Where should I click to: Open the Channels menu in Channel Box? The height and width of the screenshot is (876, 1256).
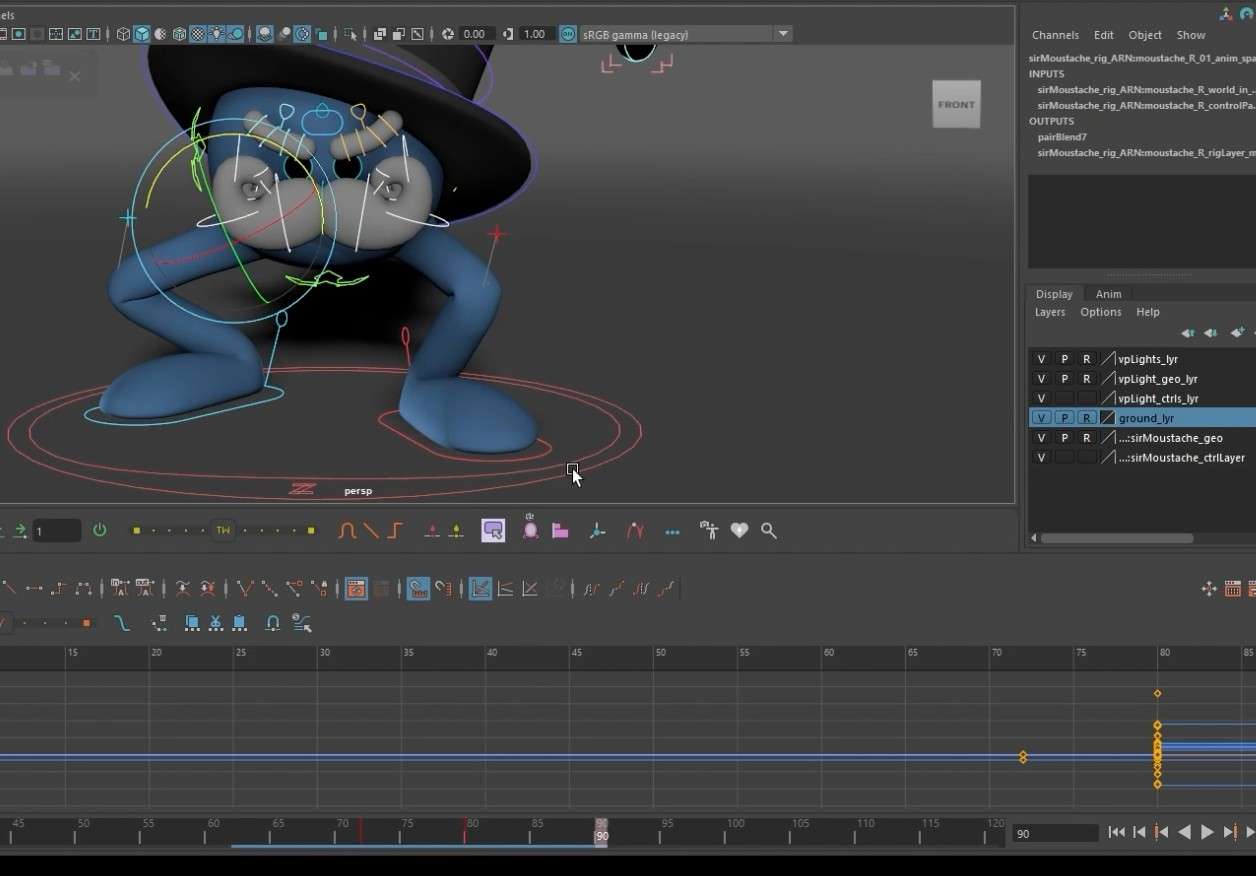tap(1055, 35)
